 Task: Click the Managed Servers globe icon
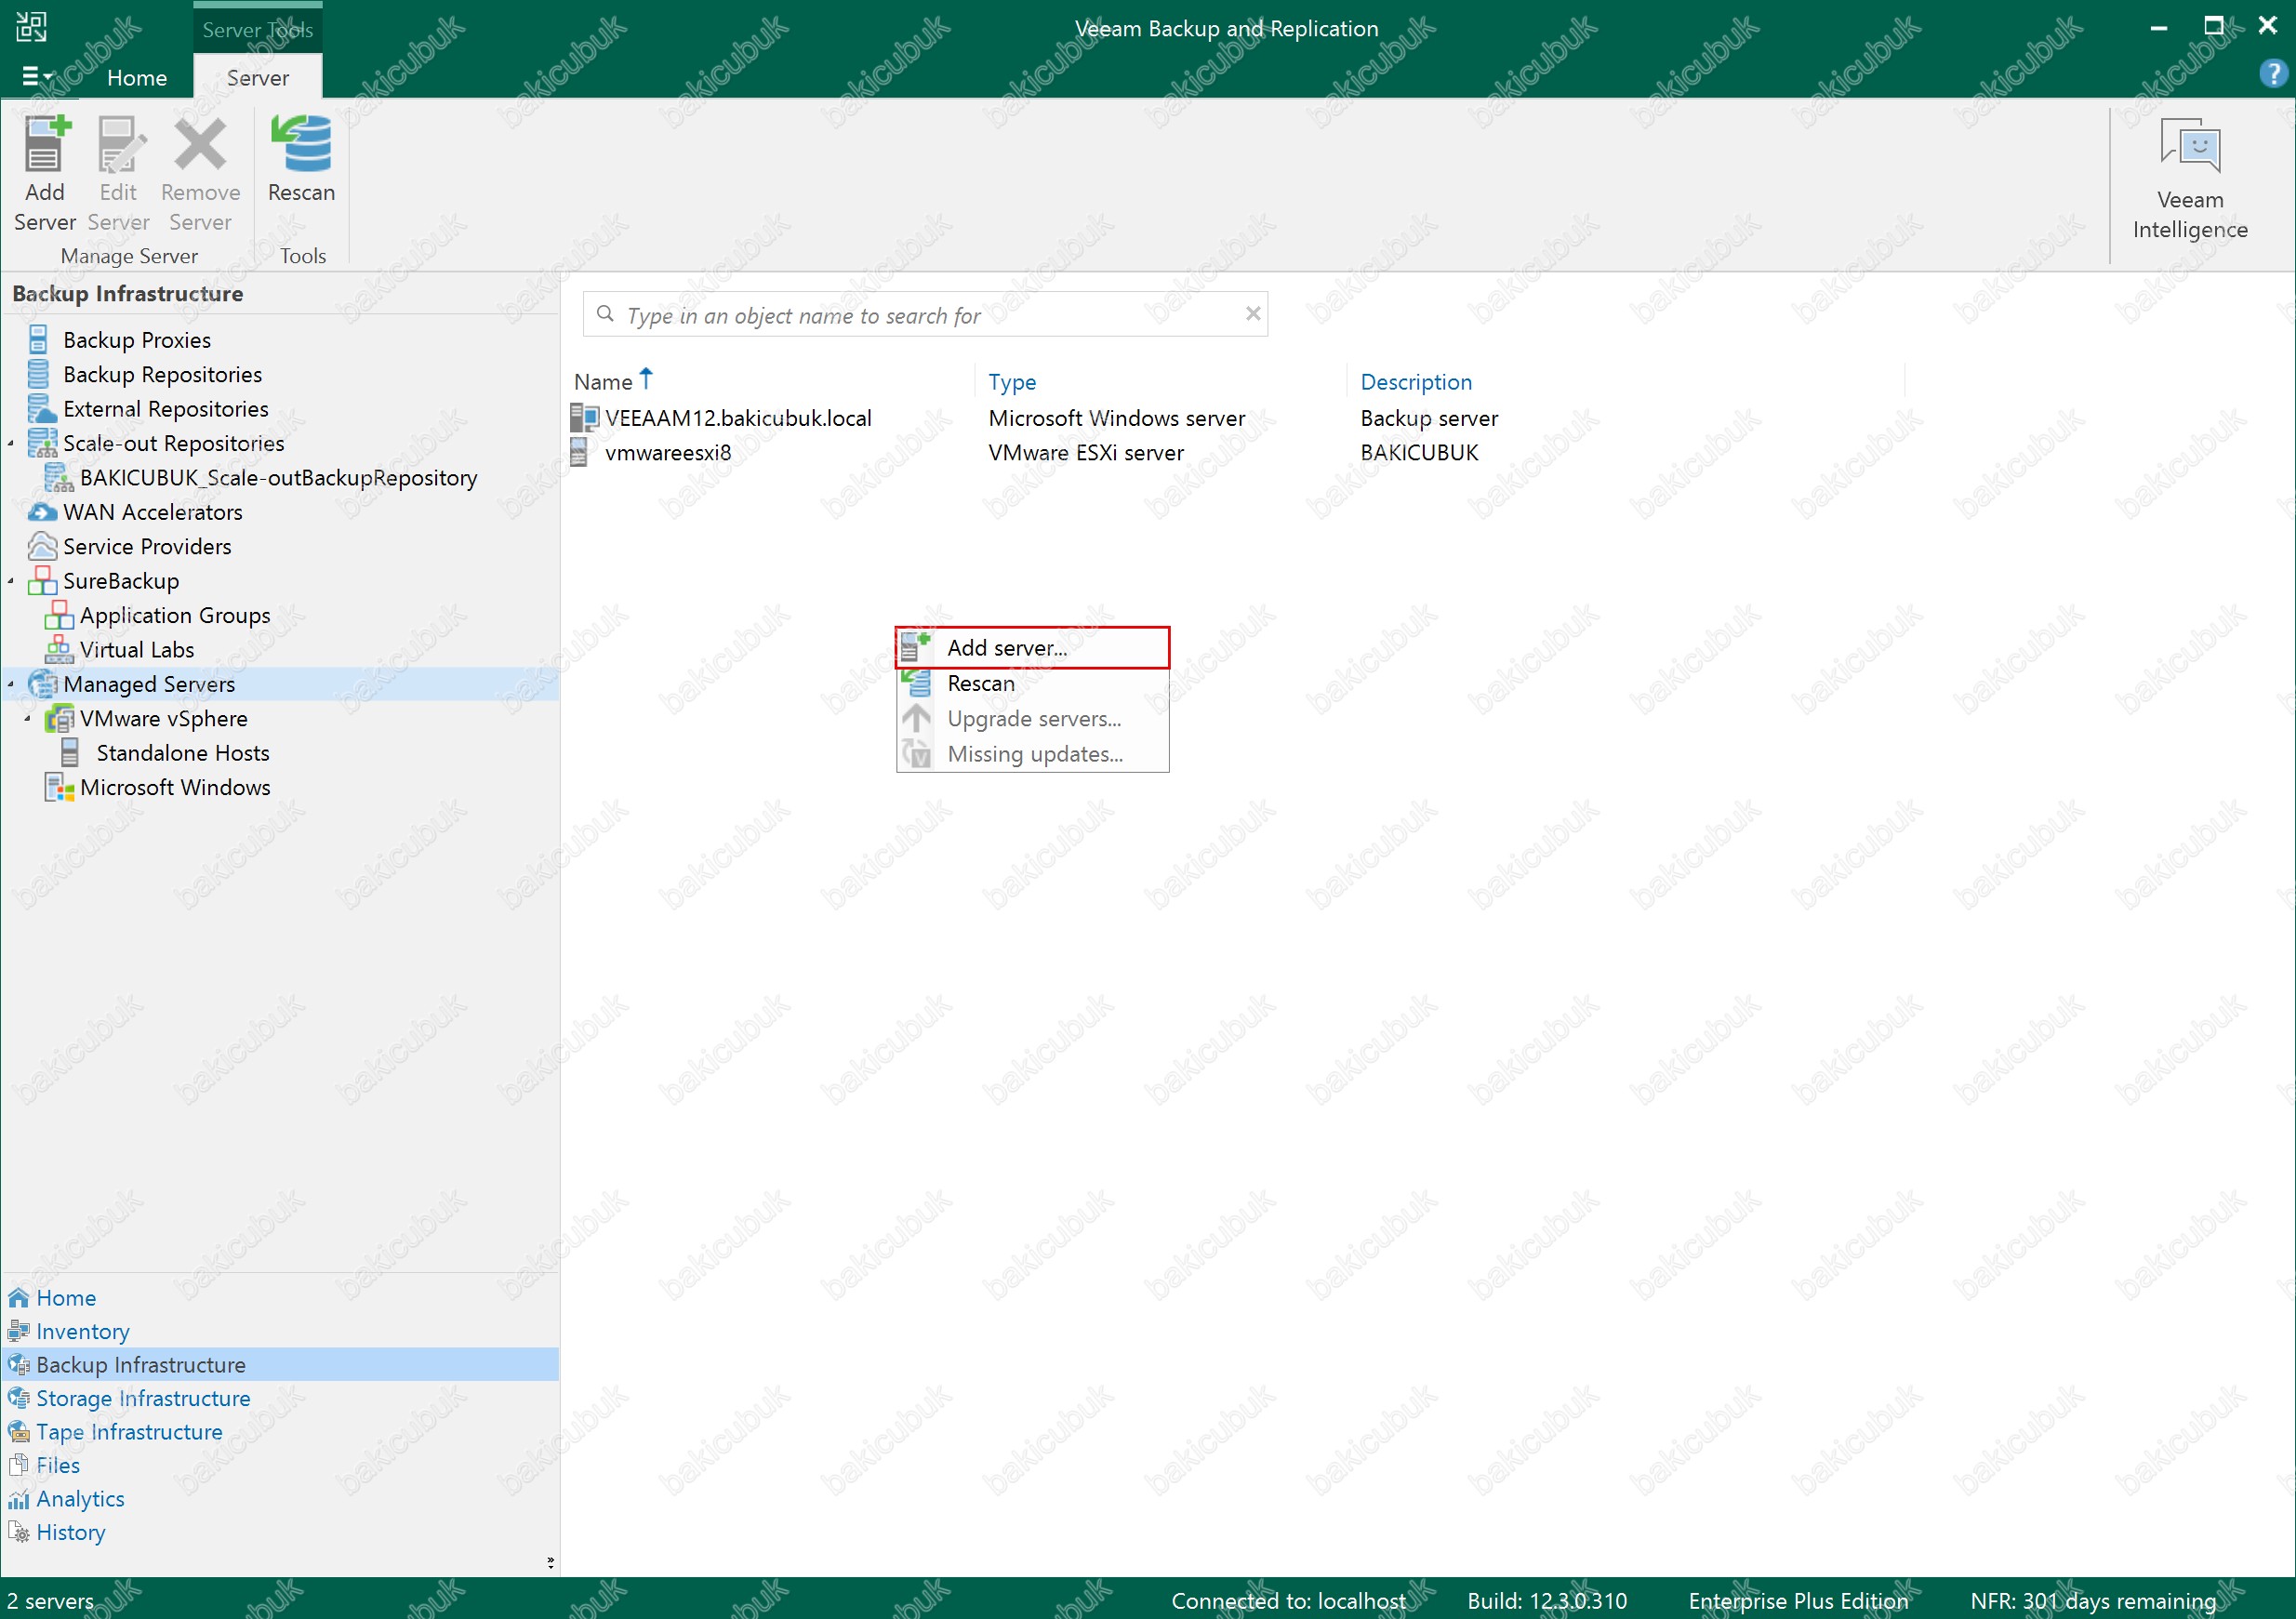42,684
